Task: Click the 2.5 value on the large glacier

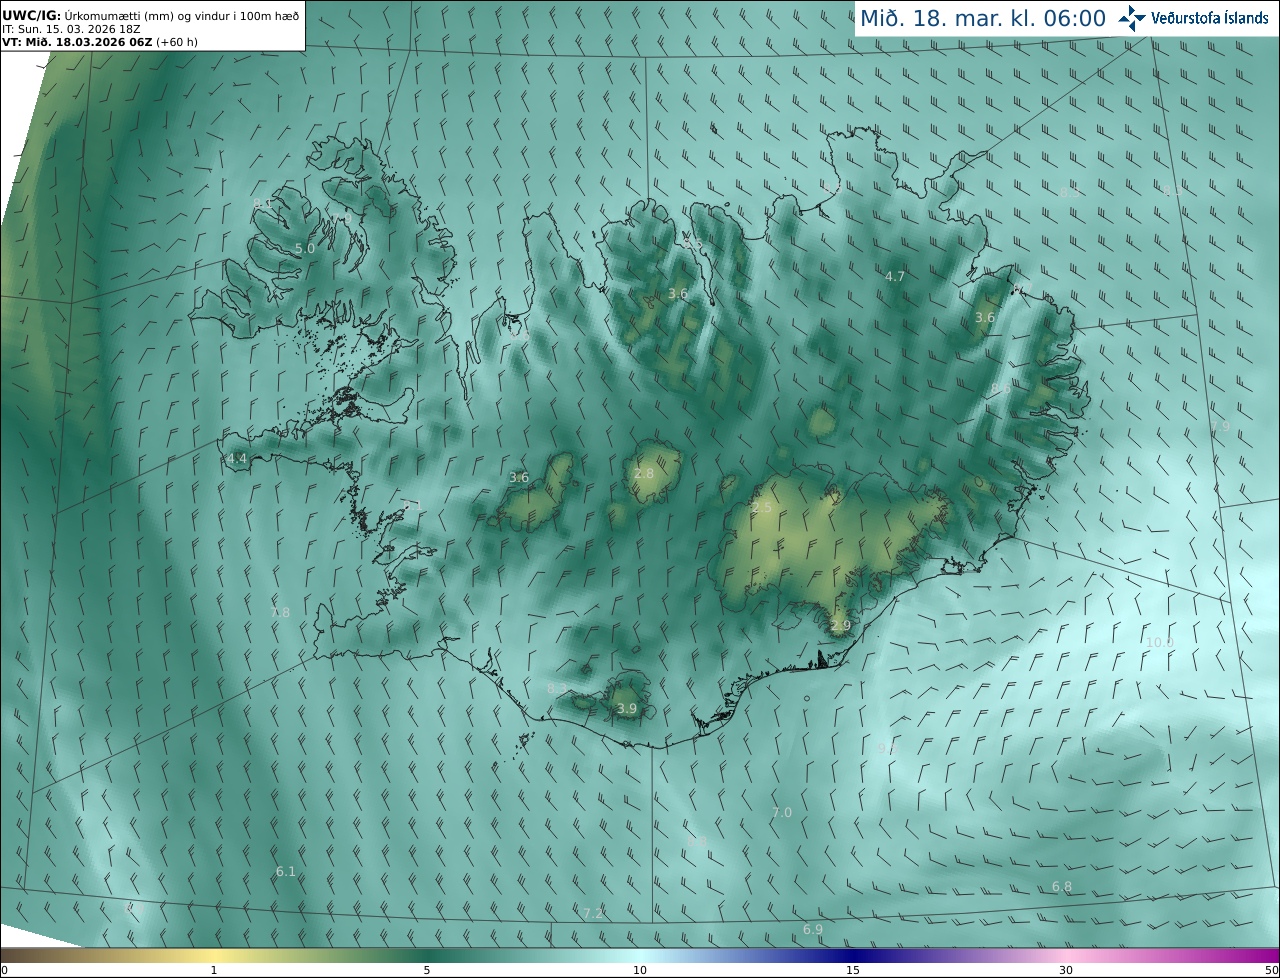Action: pos(762,509)
